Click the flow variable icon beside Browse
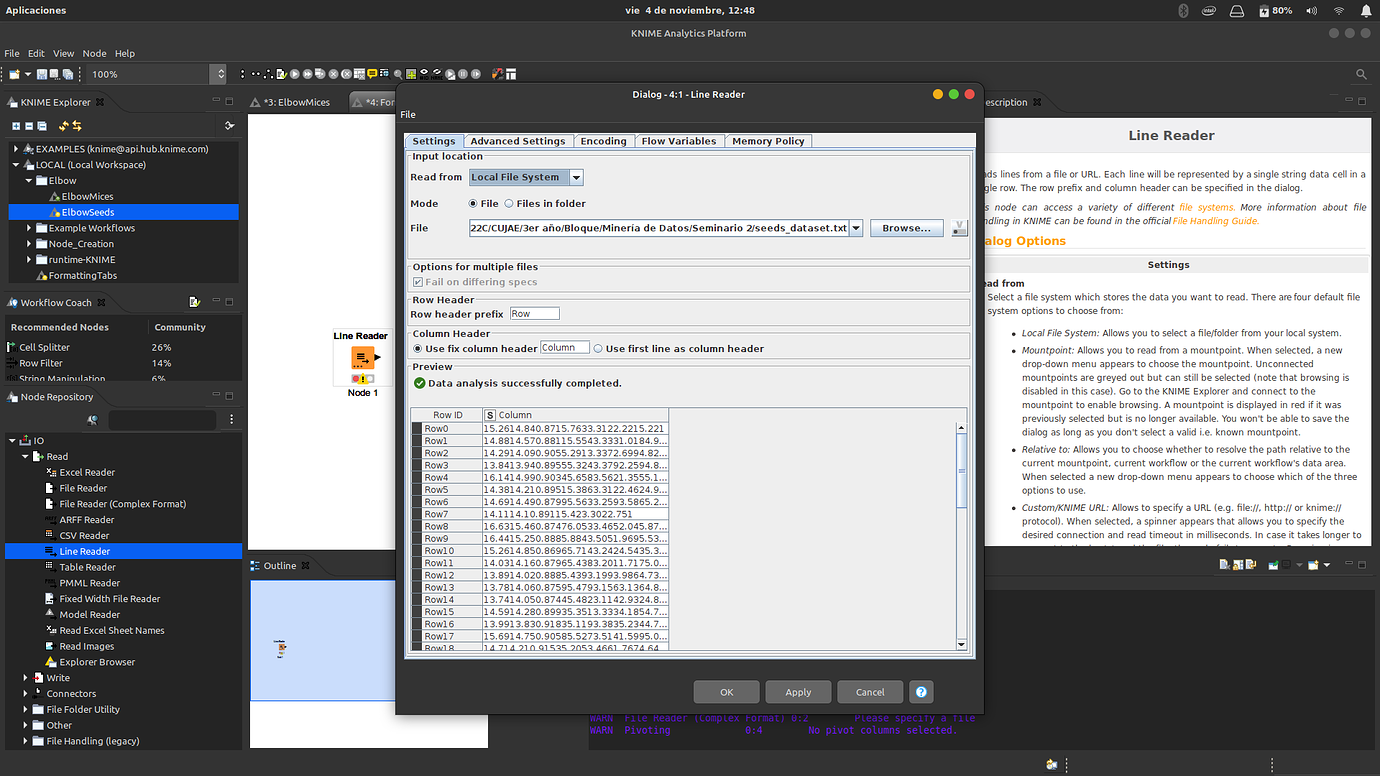Screen dimensions: 1380x776 [x=960, y=228]
